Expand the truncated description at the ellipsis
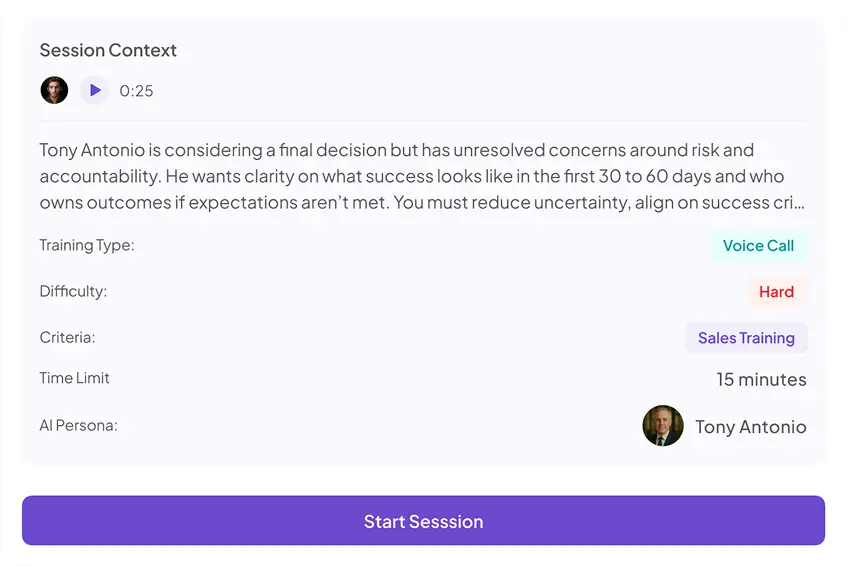Screen dimensions: 848x566 (x=798, y=203)
